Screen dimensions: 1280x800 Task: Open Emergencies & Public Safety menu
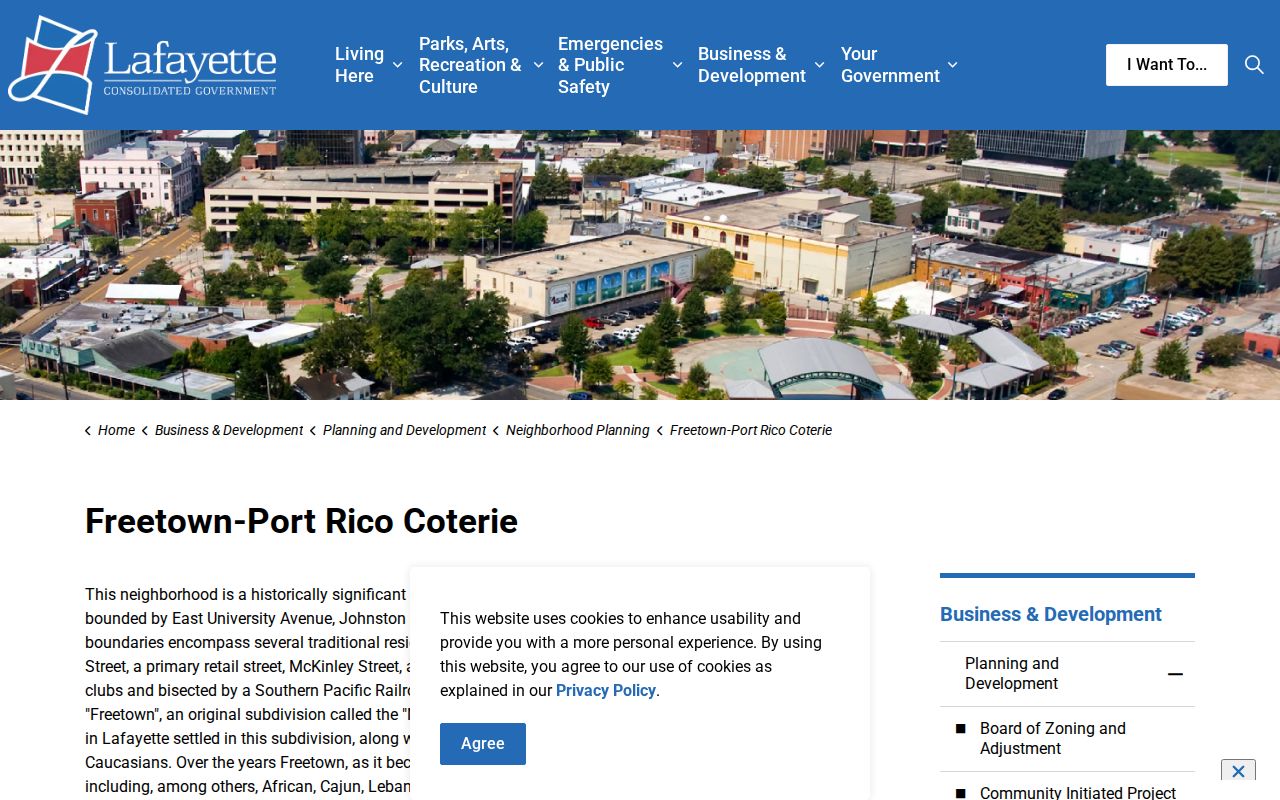[610, 65]
